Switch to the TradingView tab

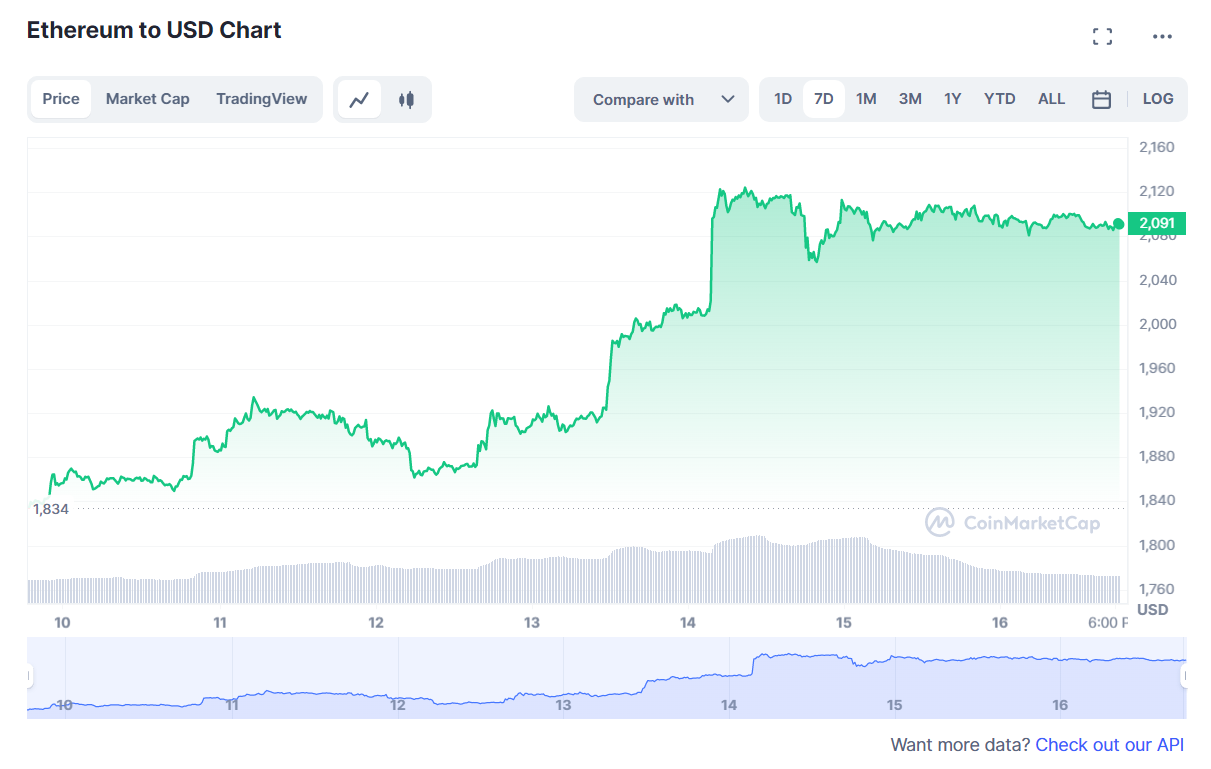(x=262, y=99)
